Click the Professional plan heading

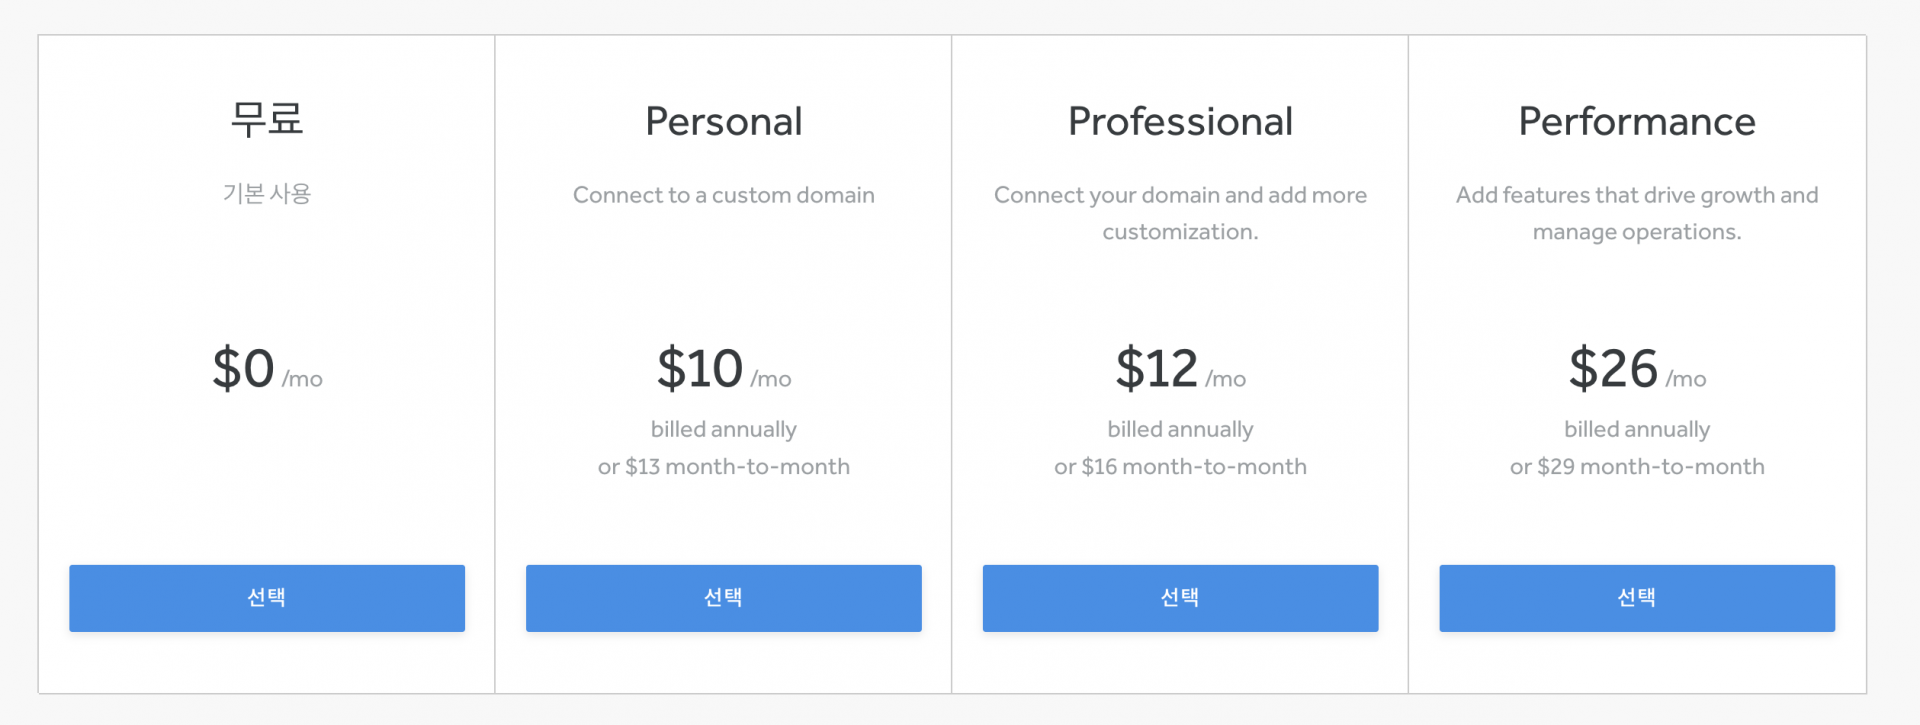(x=1180, y=122)
